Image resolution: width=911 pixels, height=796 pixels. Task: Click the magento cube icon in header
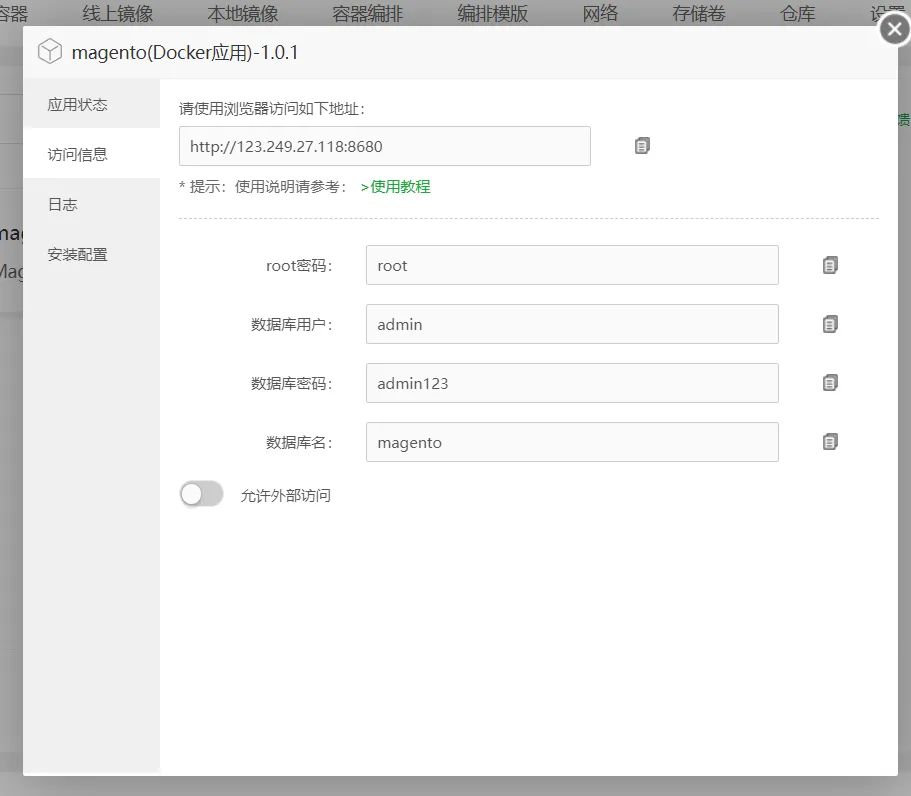50,52
